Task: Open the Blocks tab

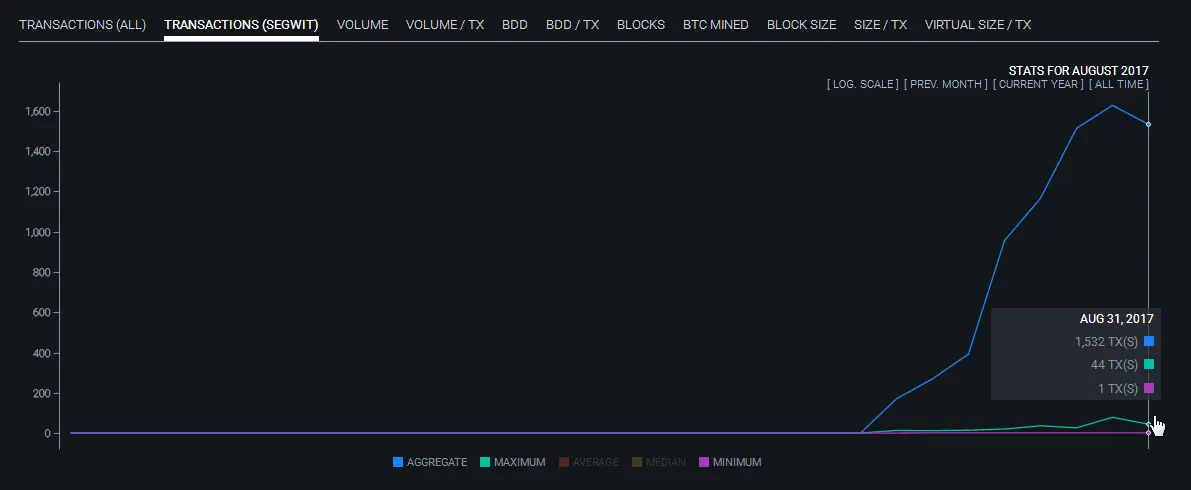Action: coord(640,24)
